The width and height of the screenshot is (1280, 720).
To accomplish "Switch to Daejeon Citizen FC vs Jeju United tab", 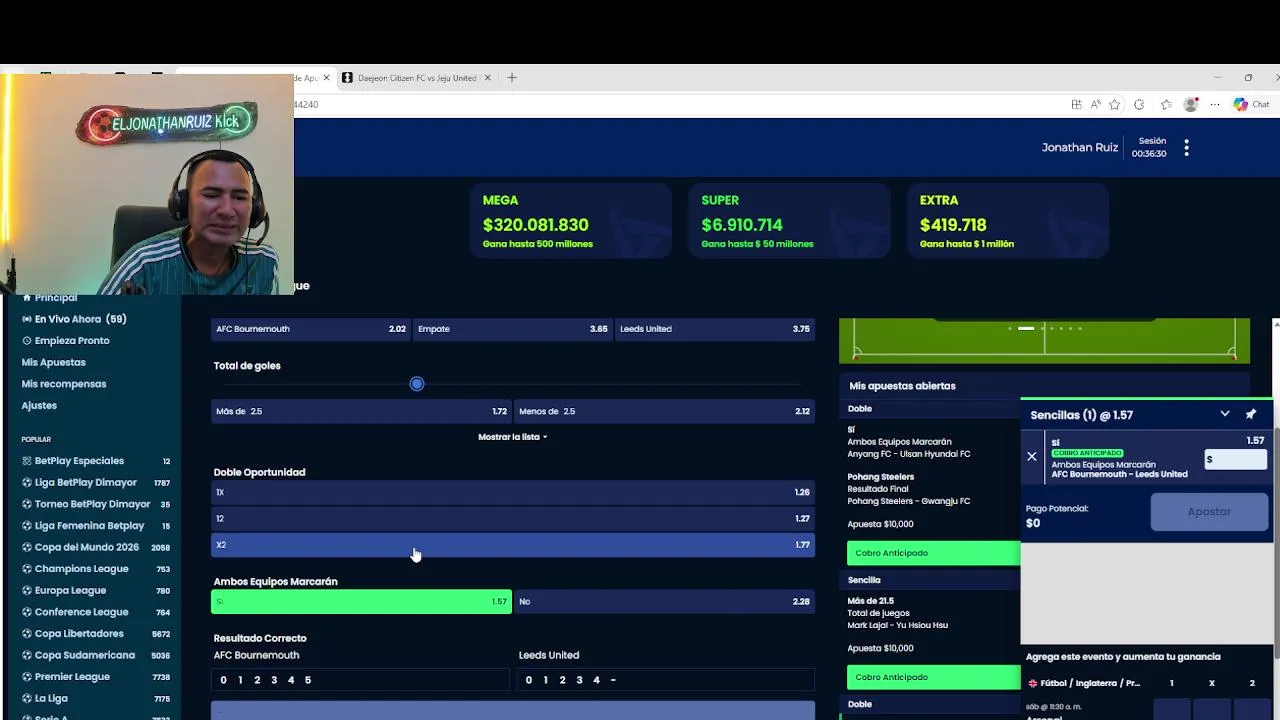I will (417, 78).
